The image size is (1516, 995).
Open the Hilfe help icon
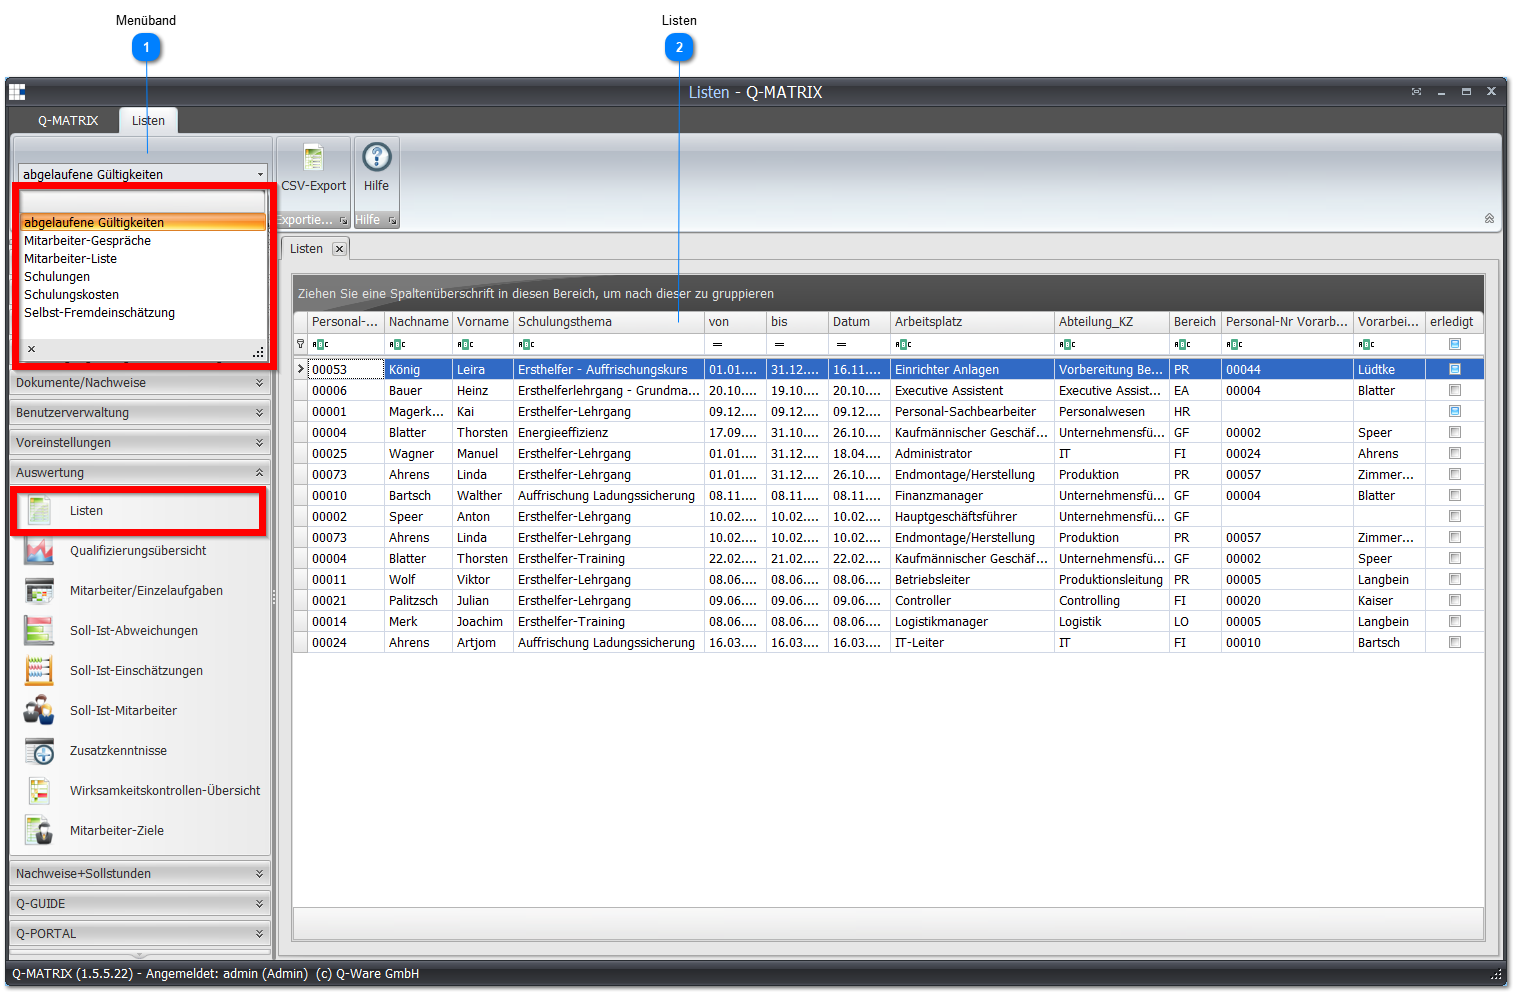376,157
